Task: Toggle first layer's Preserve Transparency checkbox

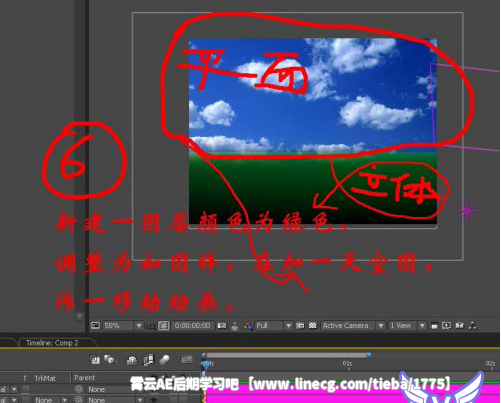Action: (25, 389)
